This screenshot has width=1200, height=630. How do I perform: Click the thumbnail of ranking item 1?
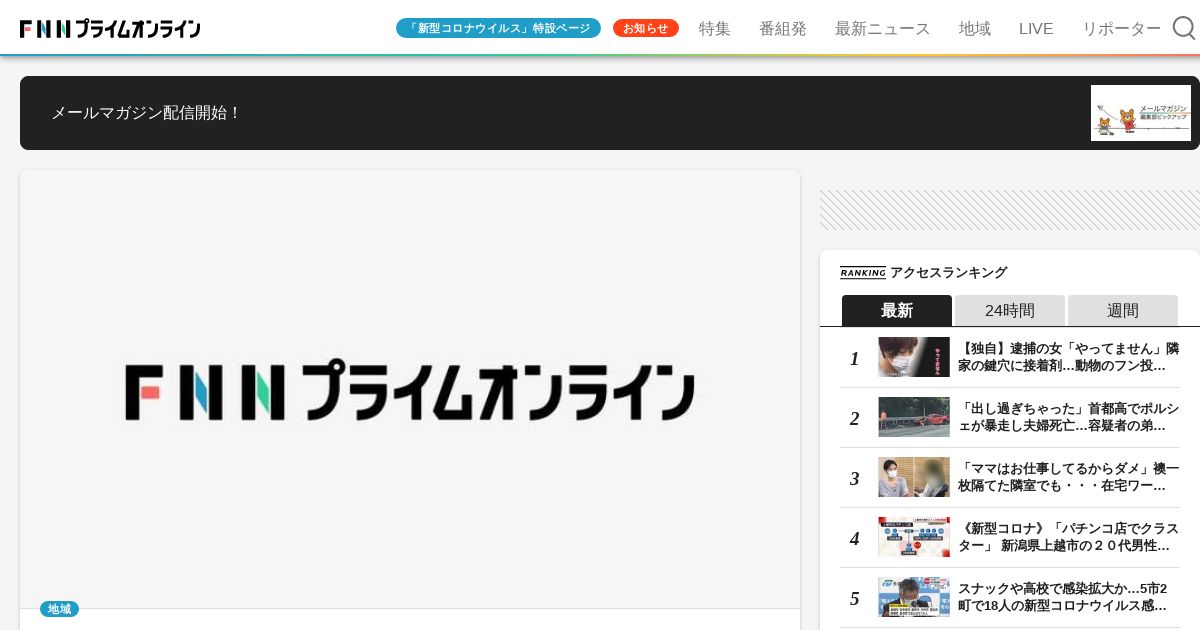tap(914, 357)
